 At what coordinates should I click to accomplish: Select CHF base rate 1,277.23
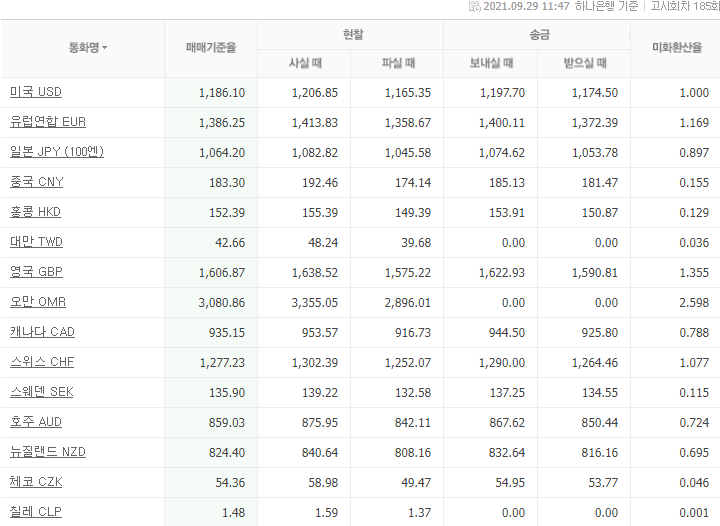point(222,363)
